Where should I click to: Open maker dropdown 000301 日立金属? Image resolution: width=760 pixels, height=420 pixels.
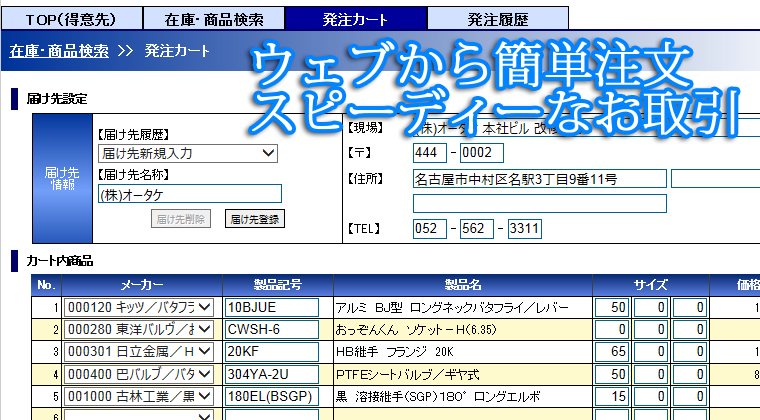139,351
